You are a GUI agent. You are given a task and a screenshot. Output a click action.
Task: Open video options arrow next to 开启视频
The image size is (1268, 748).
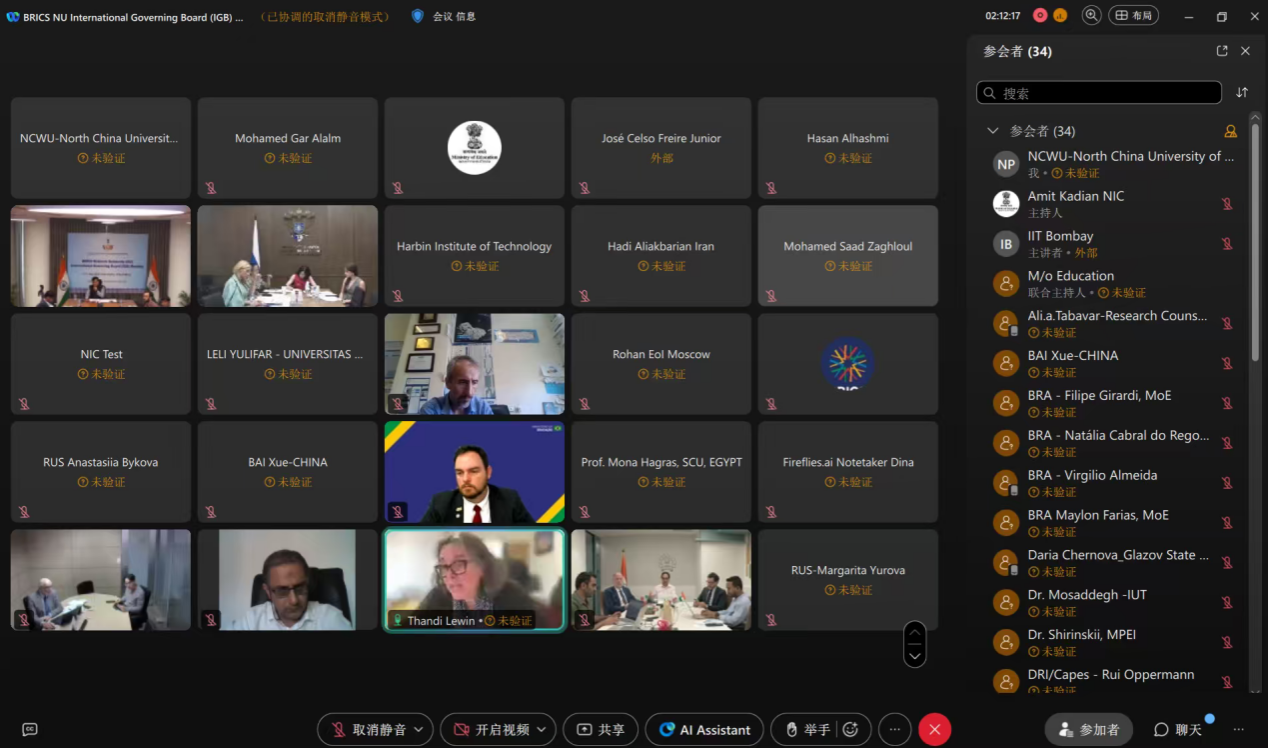(541, 730)
